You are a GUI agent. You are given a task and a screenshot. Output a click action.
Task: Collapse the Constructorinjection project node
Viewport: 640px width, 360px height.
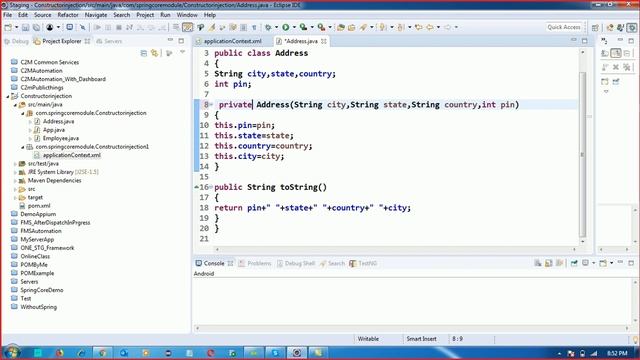point(8,96)
